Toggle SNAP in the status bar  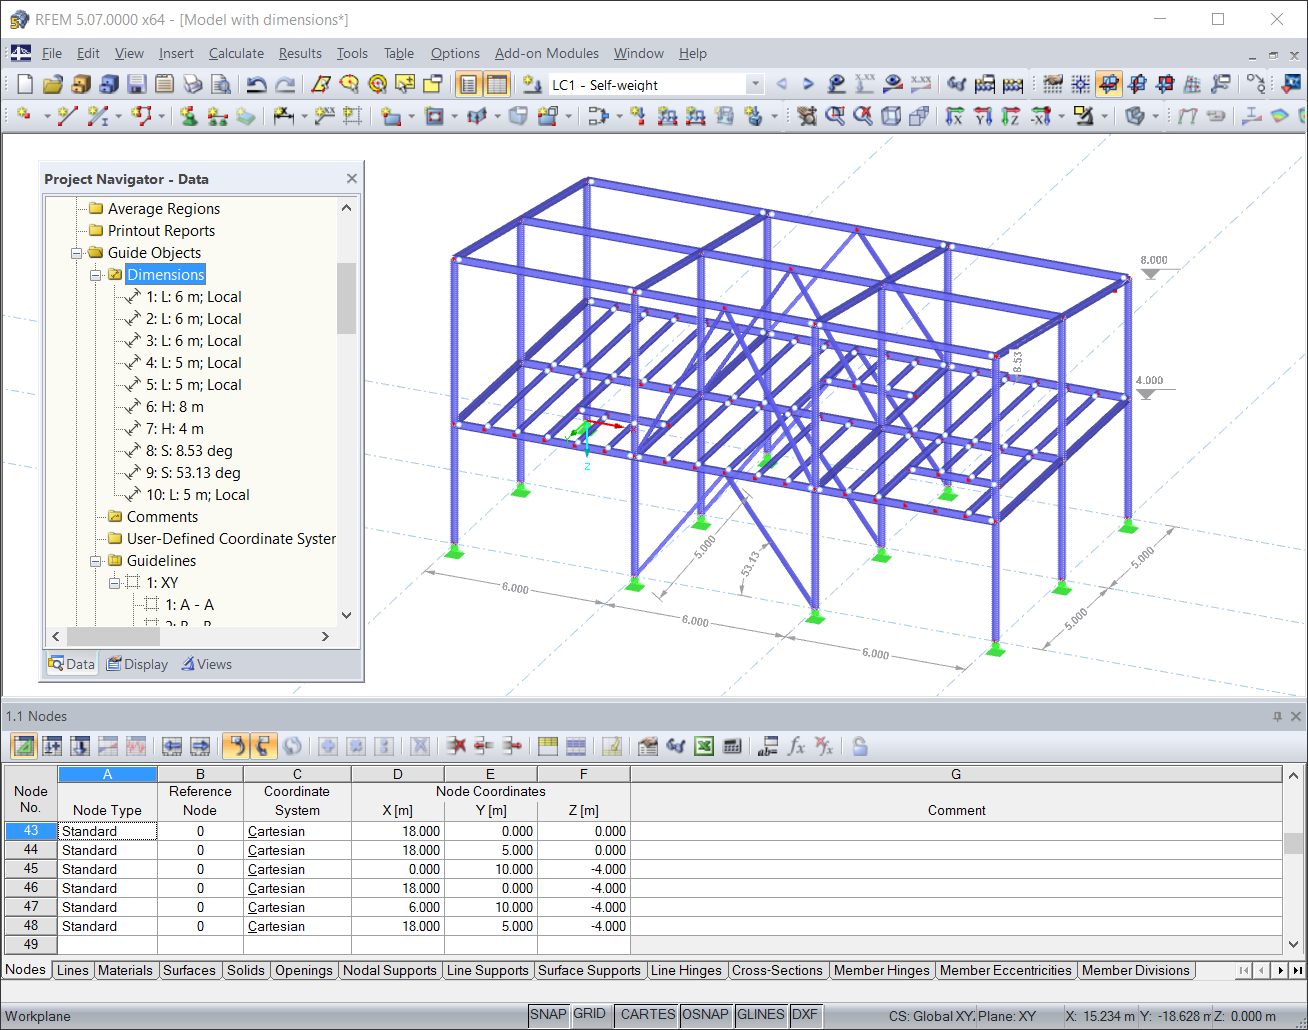(548, 1015)
